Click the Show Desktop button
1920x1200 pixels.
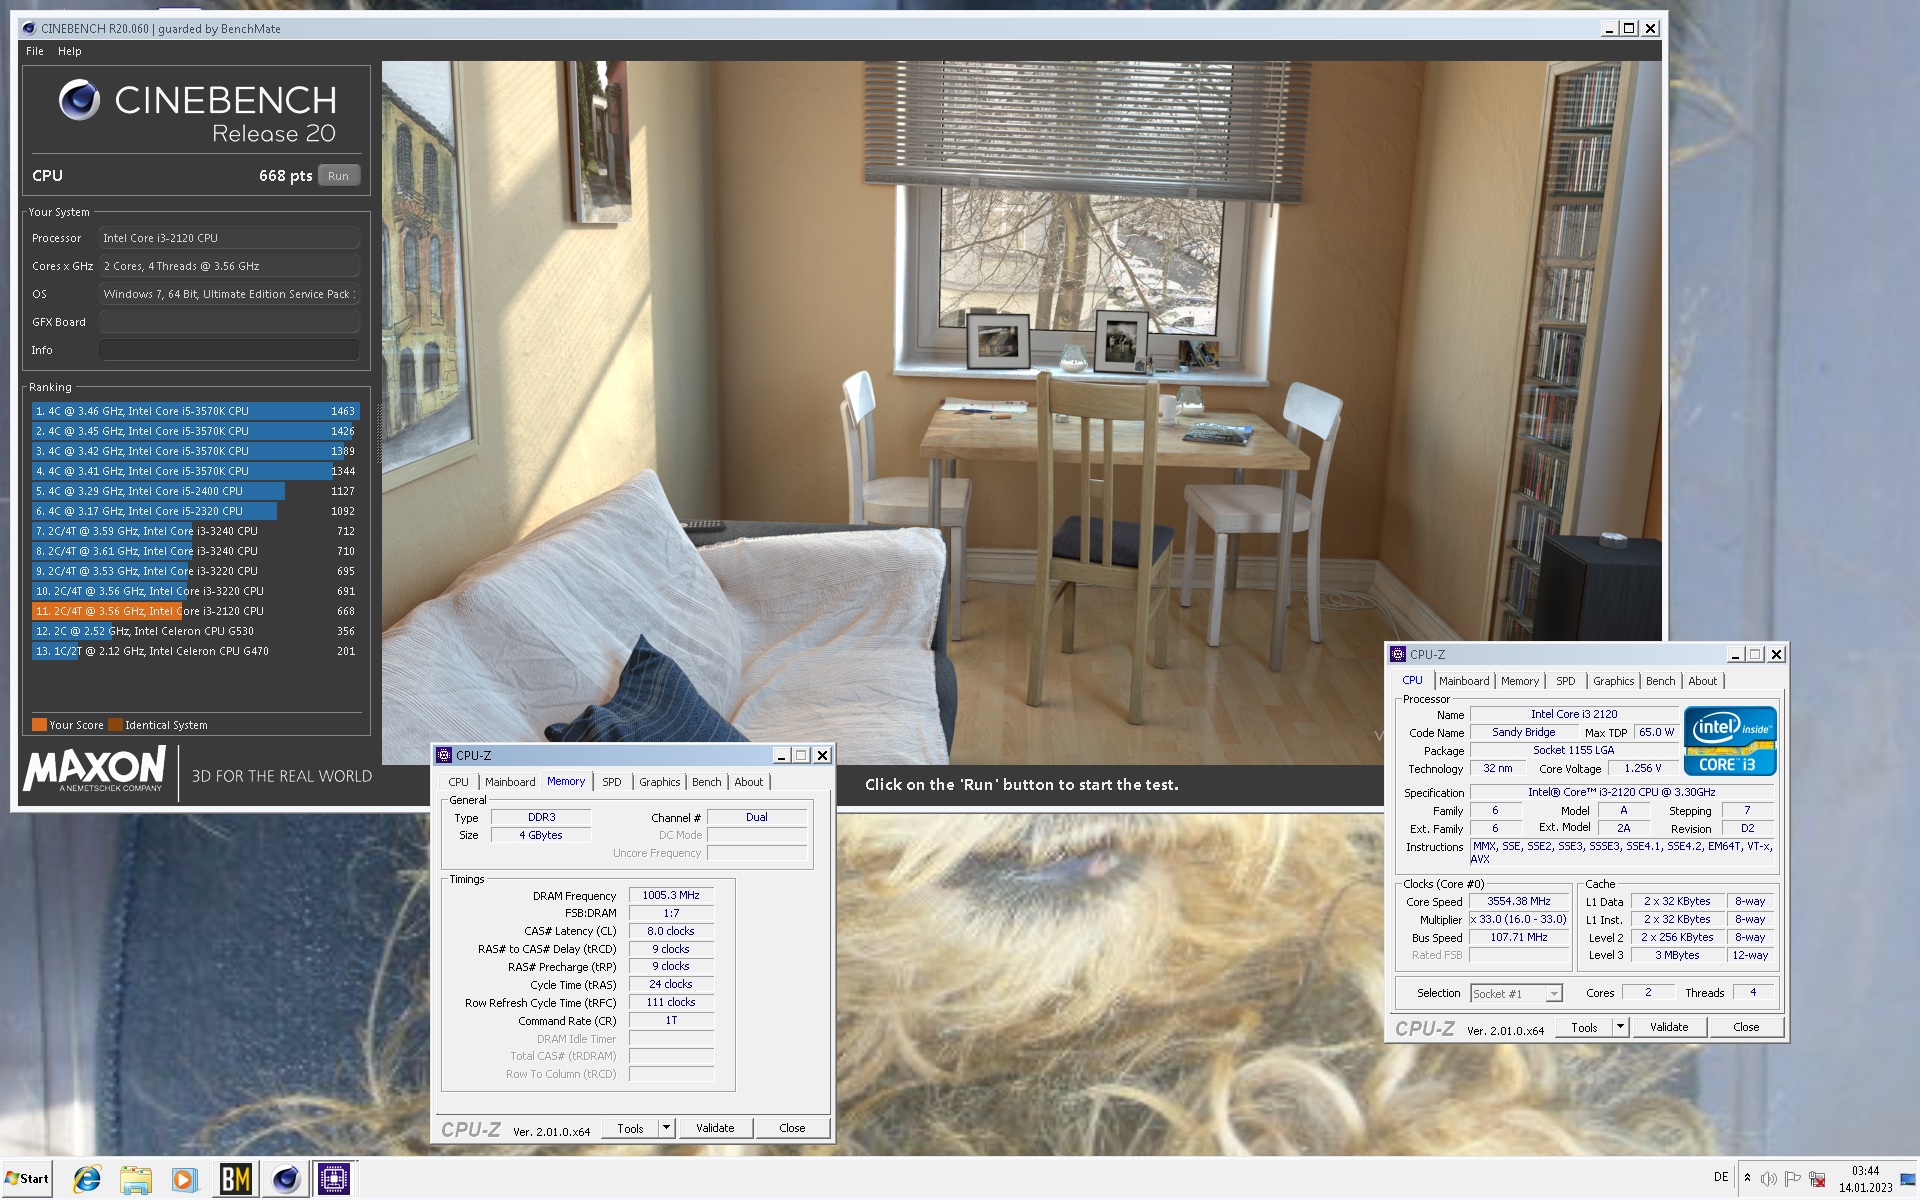coord(1910,1179)
